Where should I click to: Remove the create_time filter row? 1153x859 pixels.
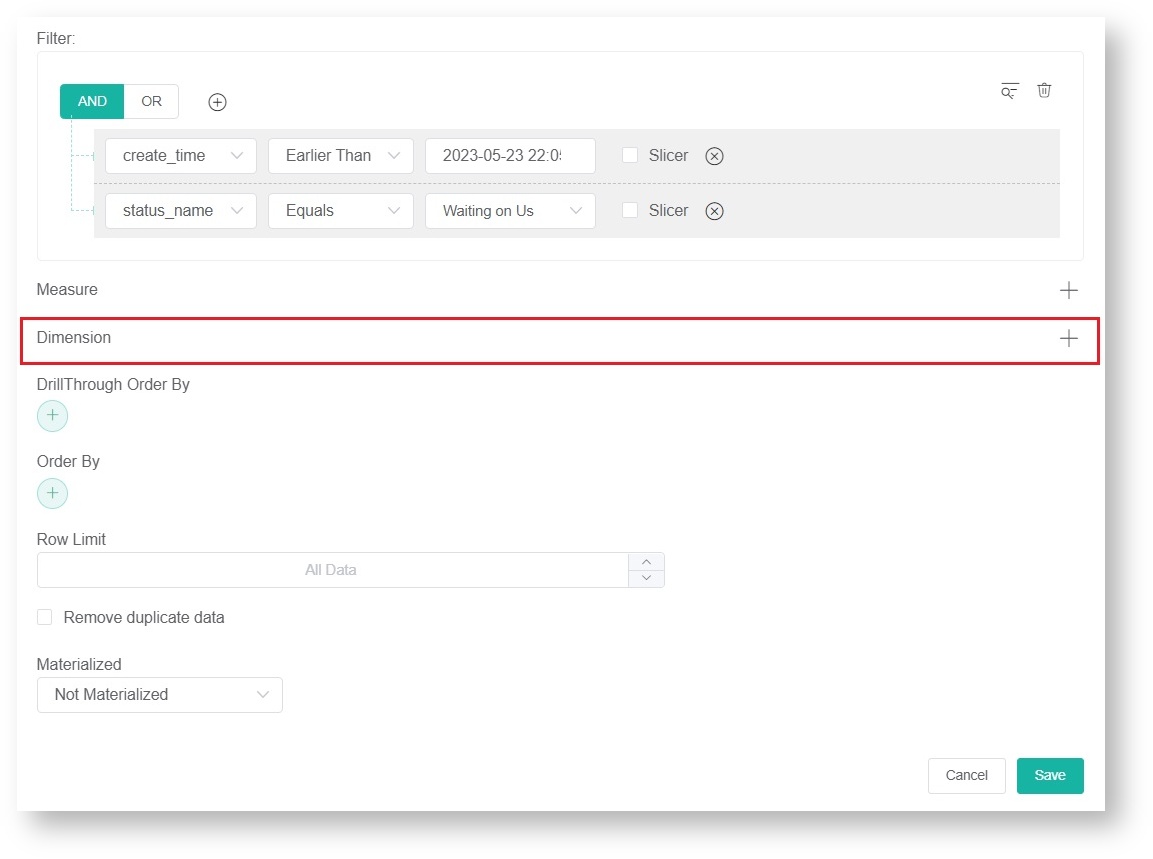714,156
